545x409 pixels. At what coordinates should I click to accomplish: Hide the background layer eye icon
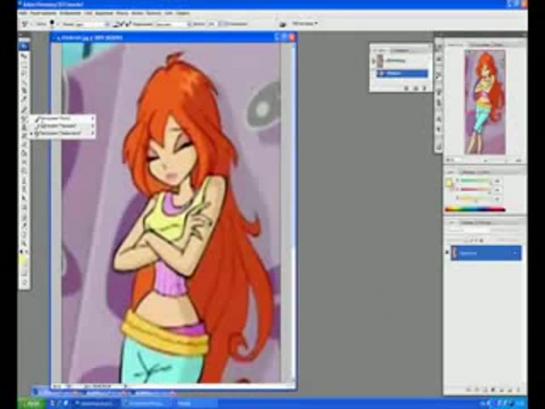pos(448,253)
